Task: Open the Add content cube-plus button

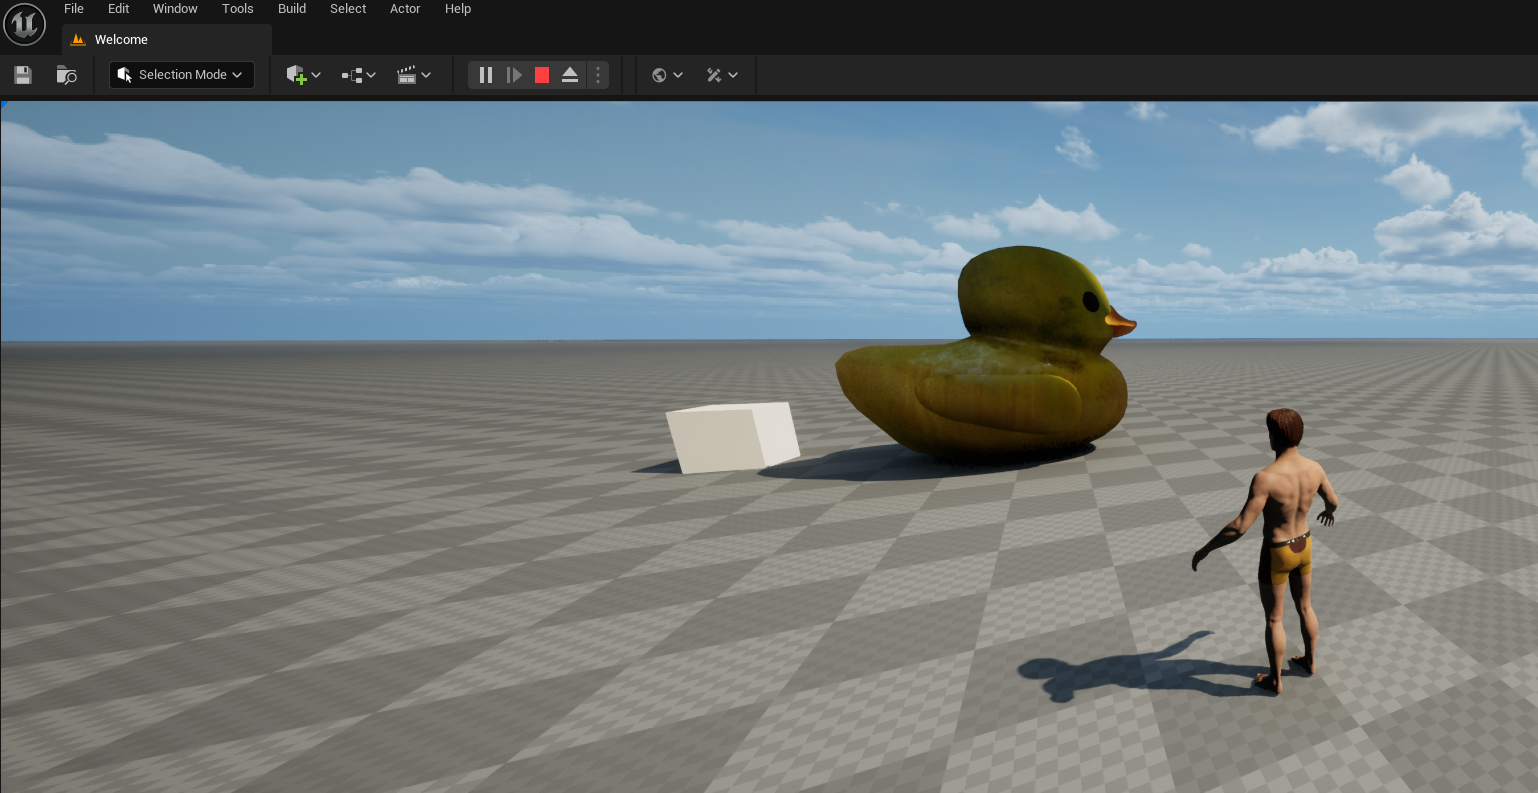Action: tap(303, 75)
